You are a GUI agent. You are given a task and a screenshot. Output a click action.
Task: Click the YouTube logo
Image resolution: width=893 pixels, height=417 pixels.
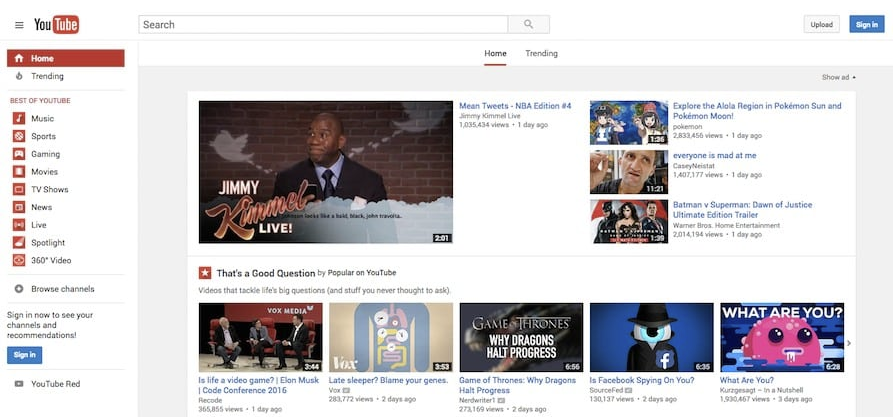pyautogui.click(x=56, y=24)
